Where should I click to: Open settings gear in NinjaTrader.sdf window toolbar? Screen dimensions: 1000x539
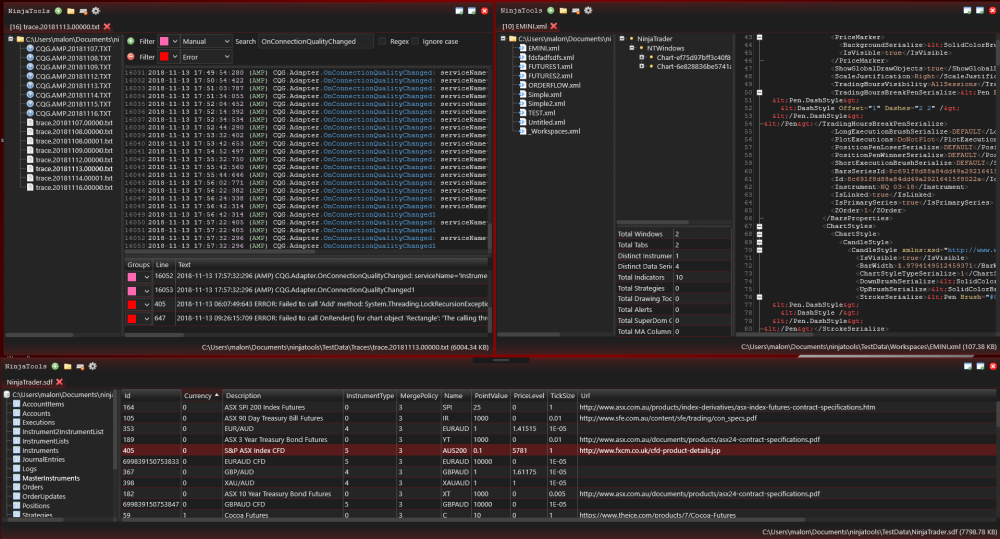(x=91, y=366)
